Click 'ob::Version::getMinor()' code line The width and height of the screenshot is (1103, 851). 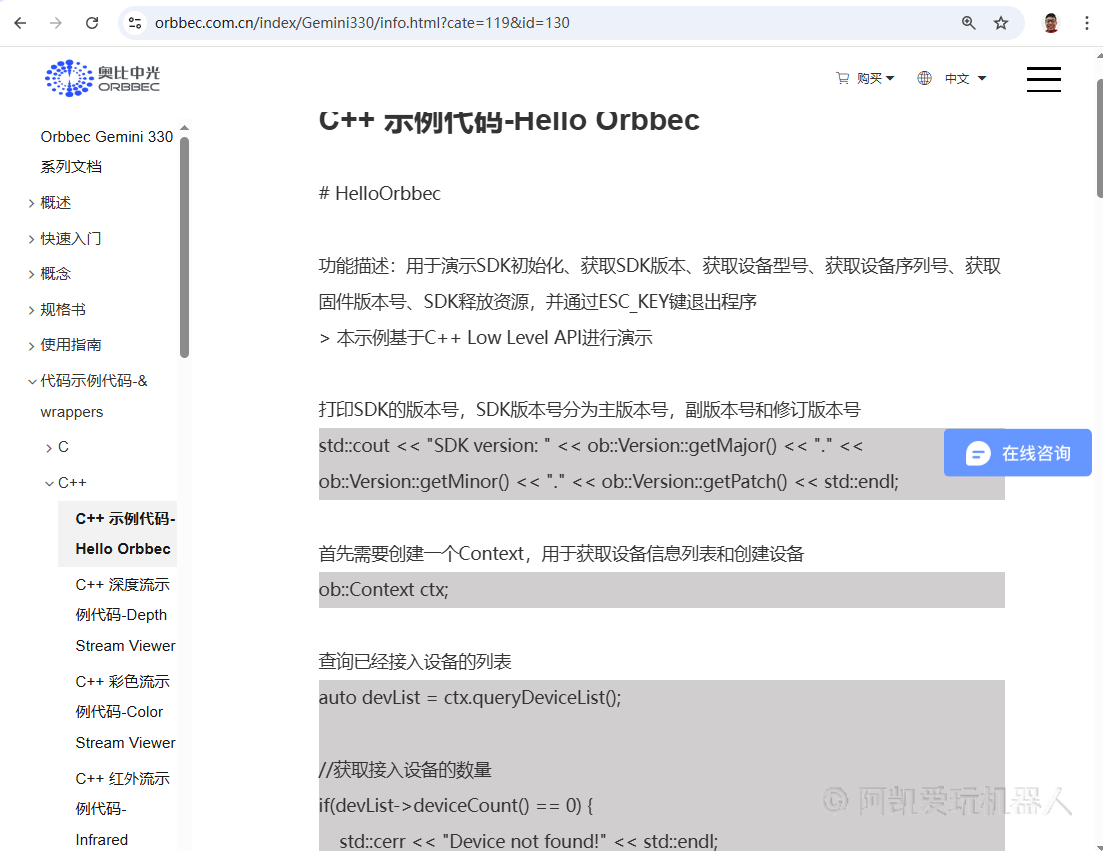[x=609, y=482]
